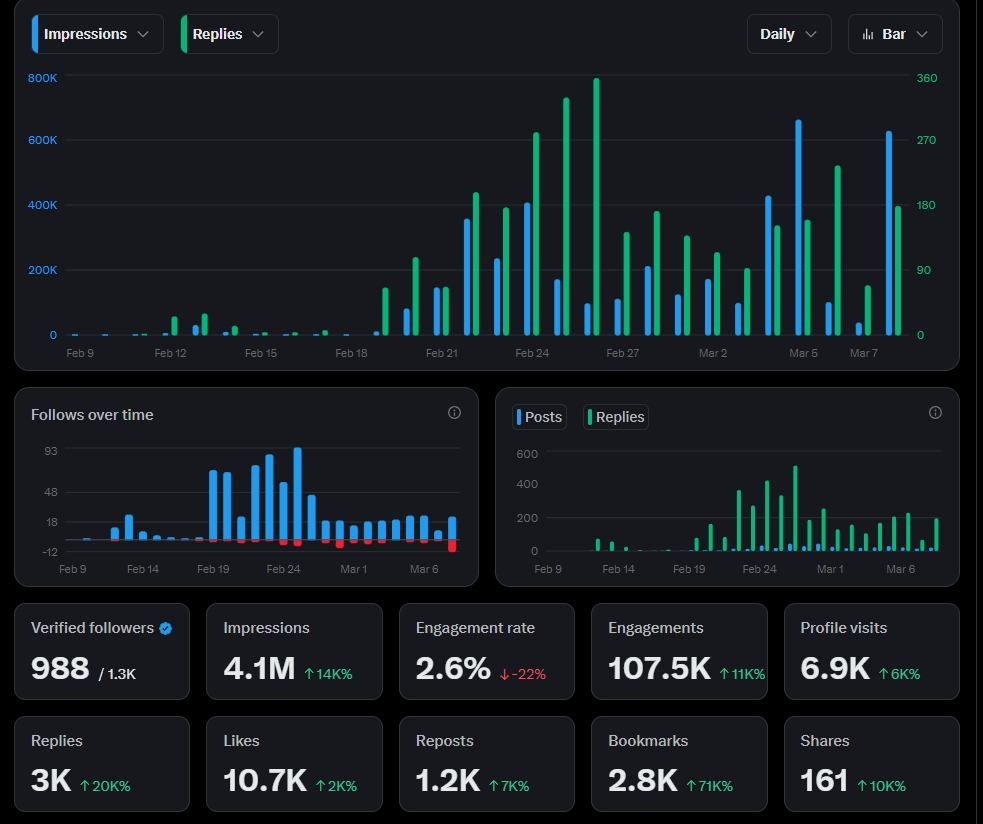Select the Replies 3K card
The width and height of the screenshot is (983, 824).
click(x=102, y=764)
